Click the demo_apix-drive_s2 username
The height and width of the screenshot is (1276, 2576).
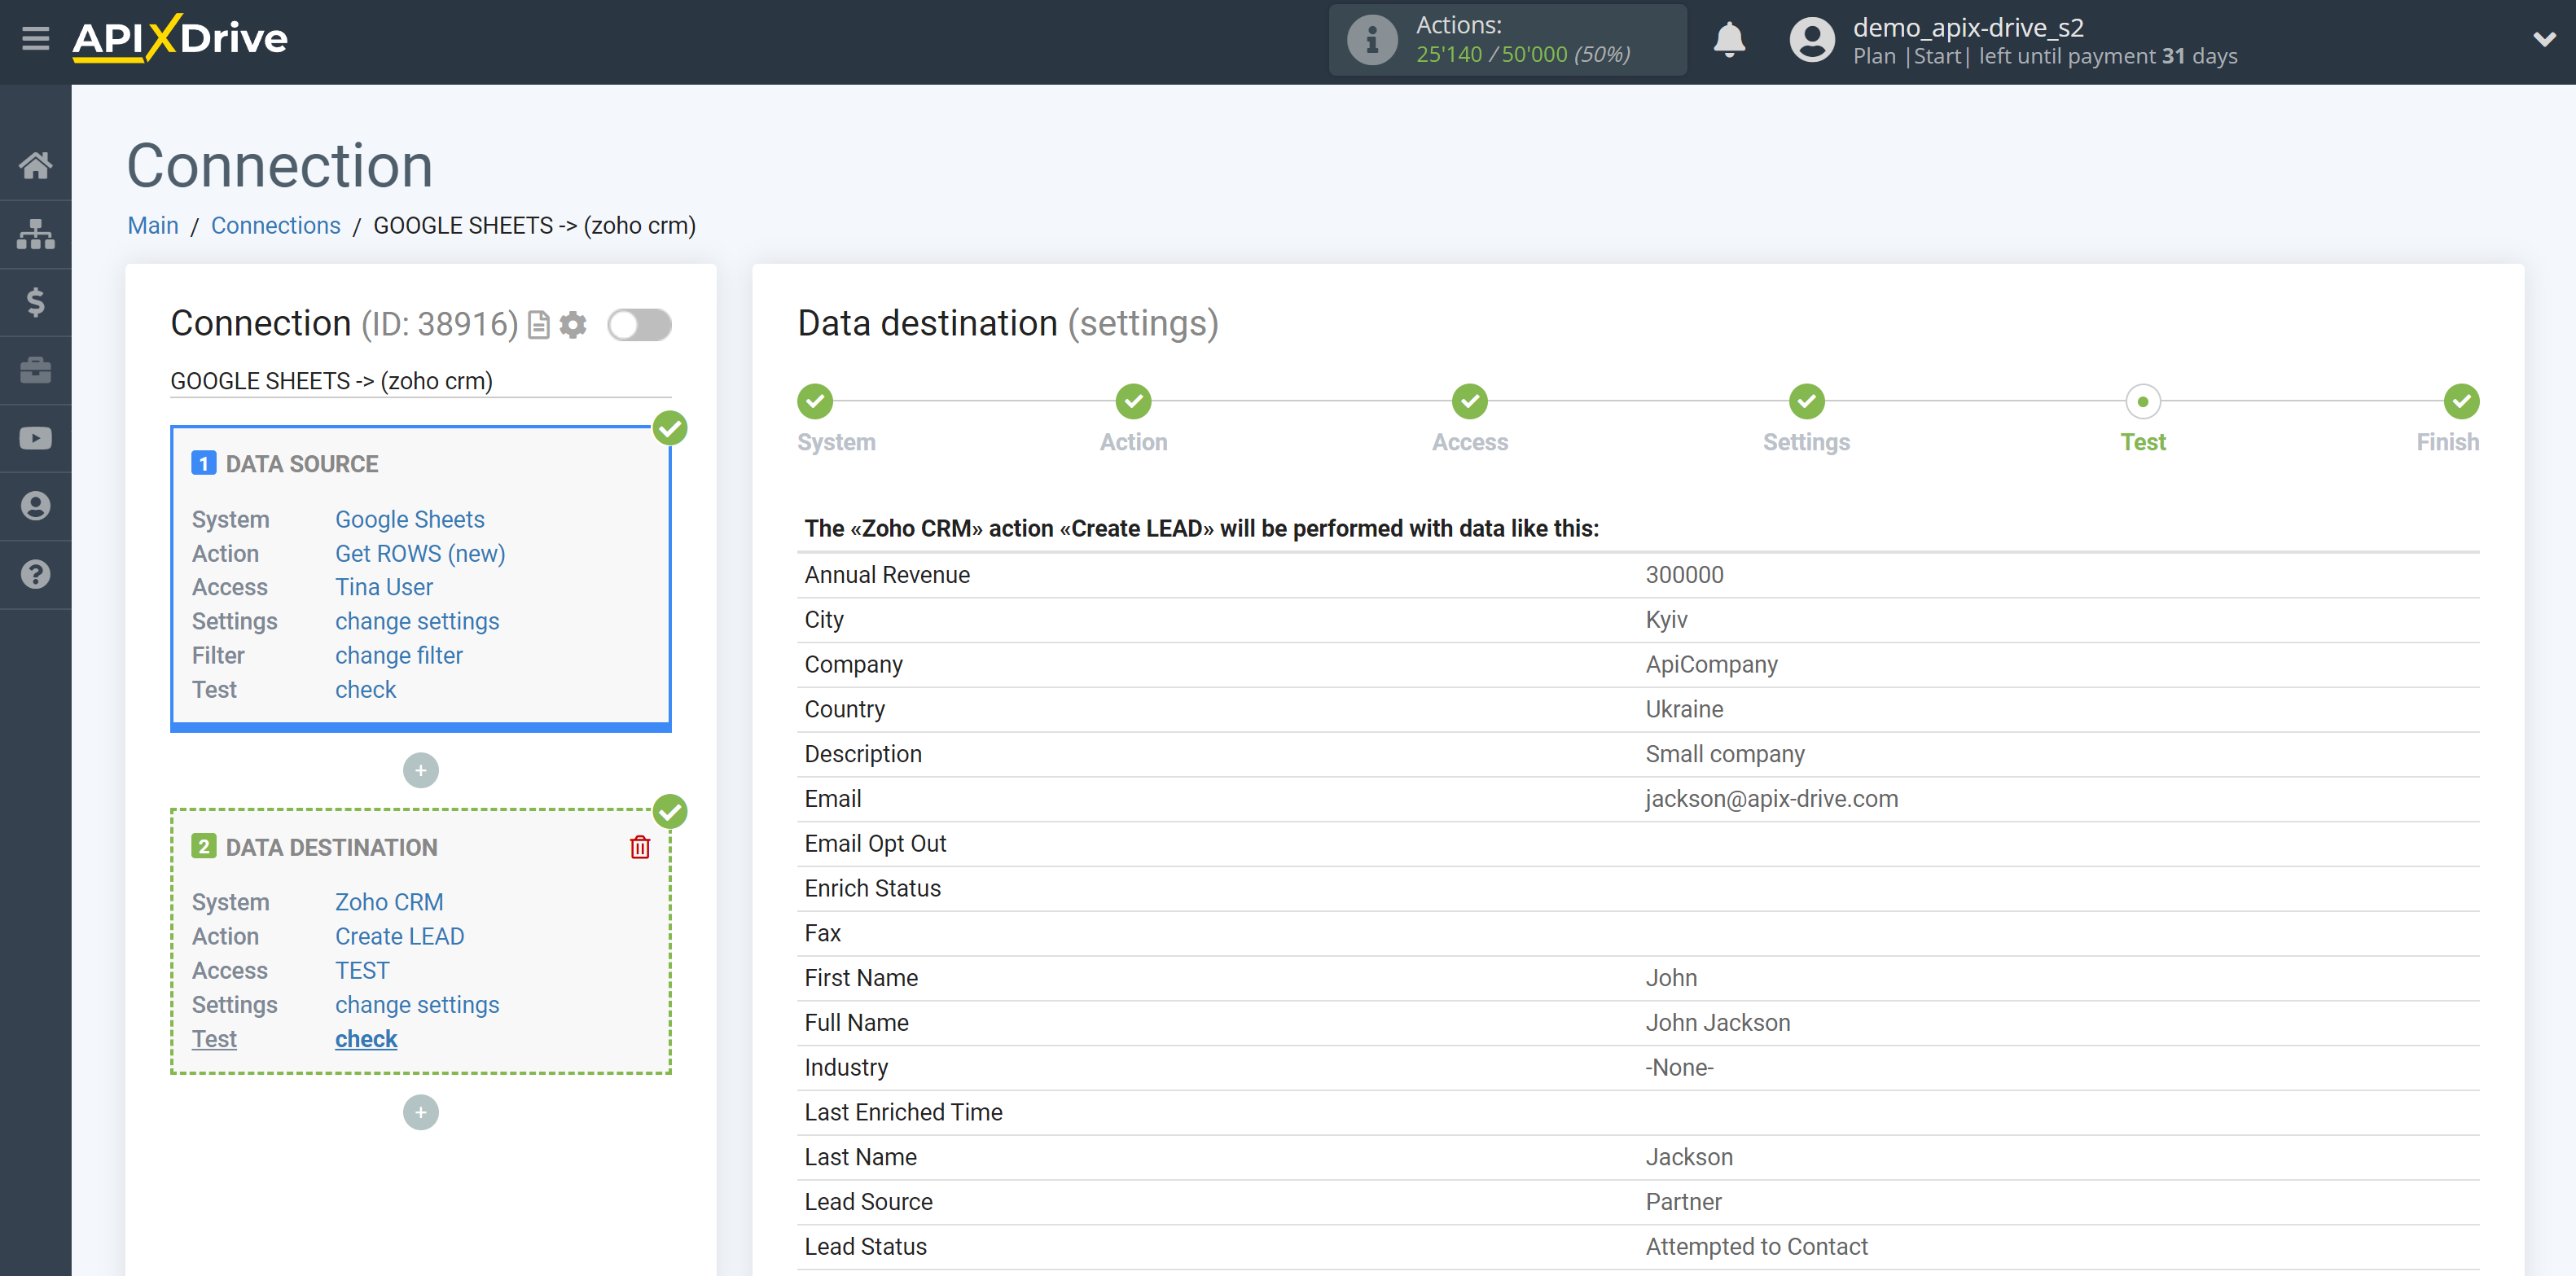[x=1968, y=27]
